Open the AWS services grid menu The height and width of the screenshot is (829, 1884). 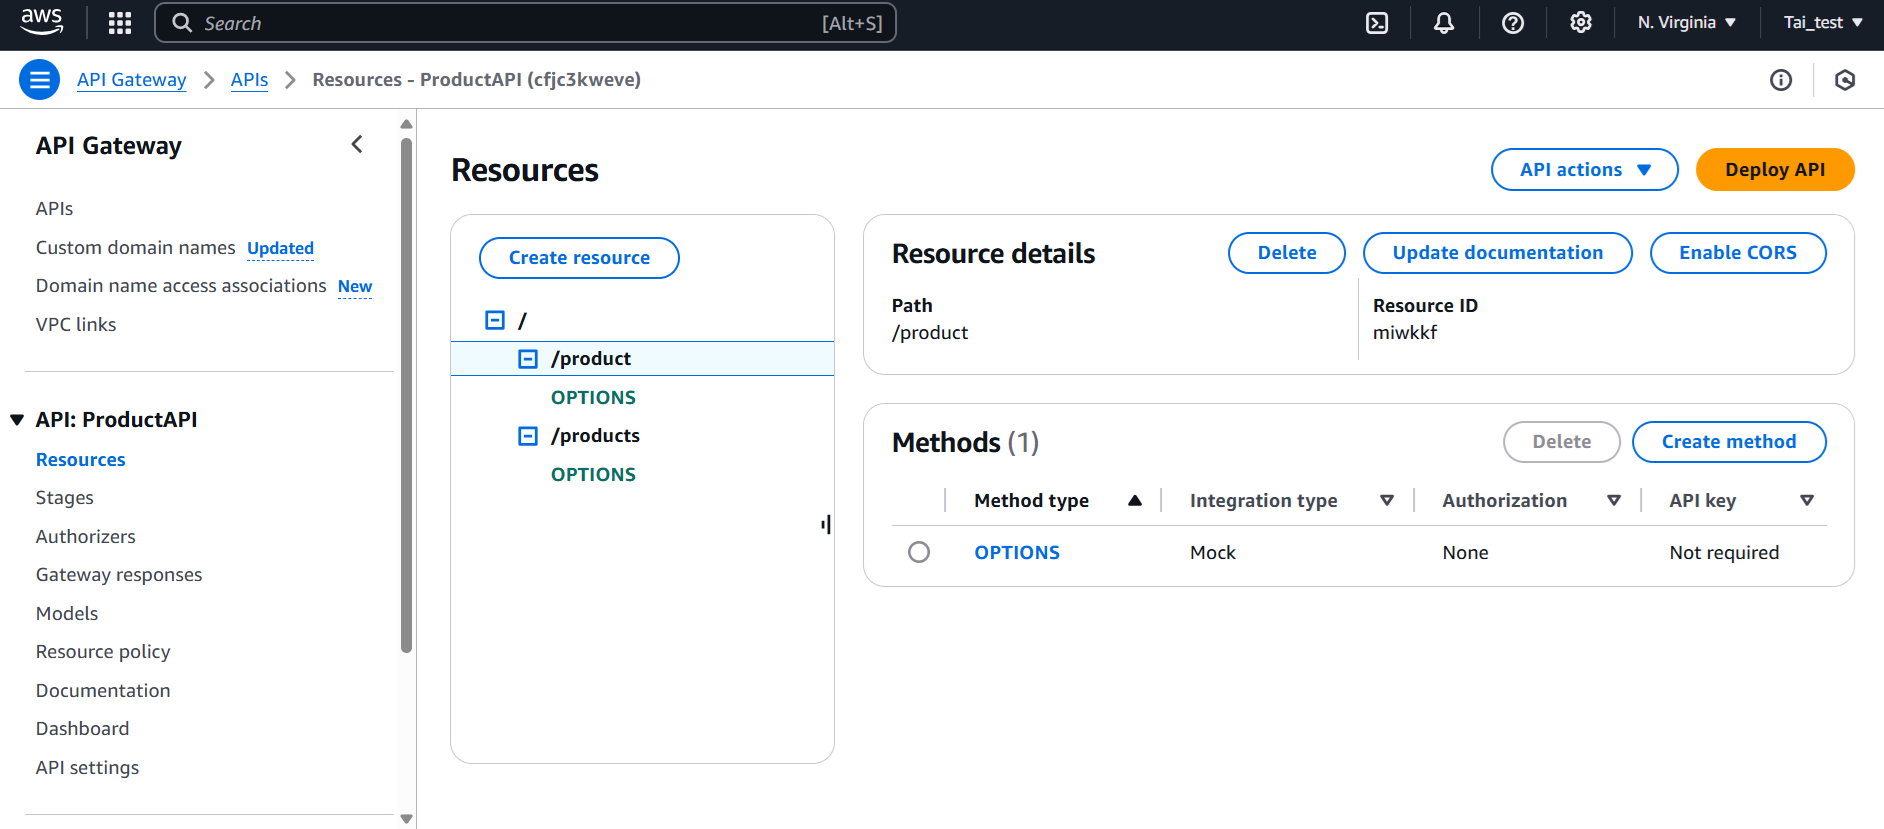pyautogui.click(x=120, y=23)
